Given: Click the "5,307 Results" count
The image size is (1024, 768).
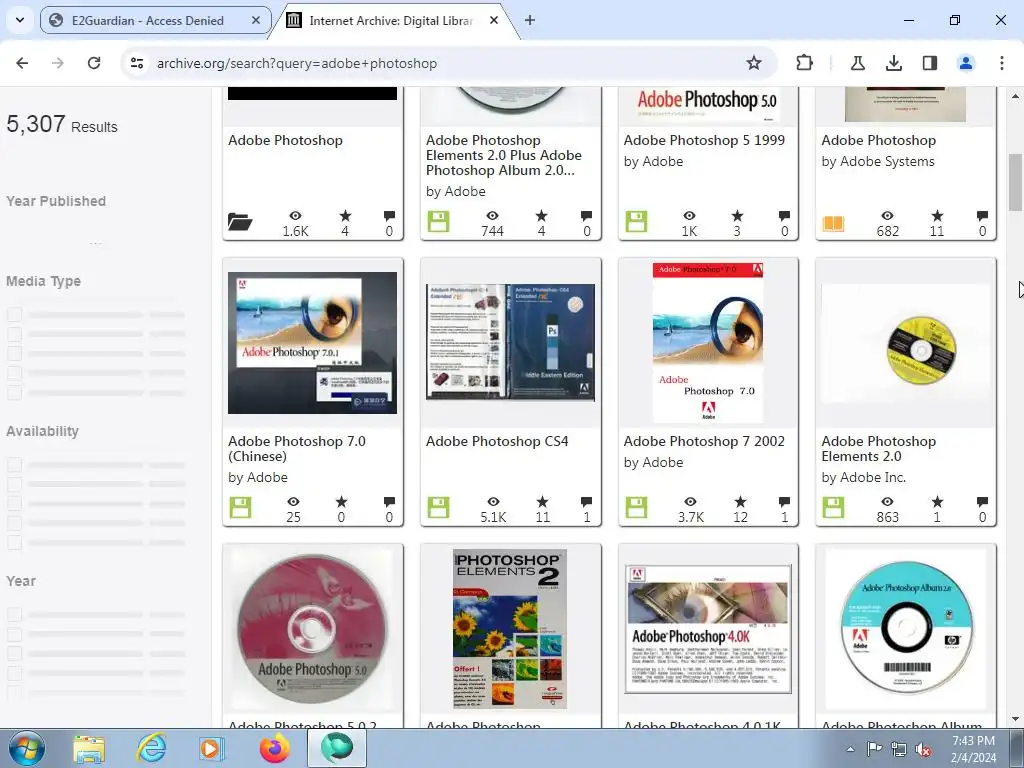Looking at the screenshot, I should pos(62,124).
